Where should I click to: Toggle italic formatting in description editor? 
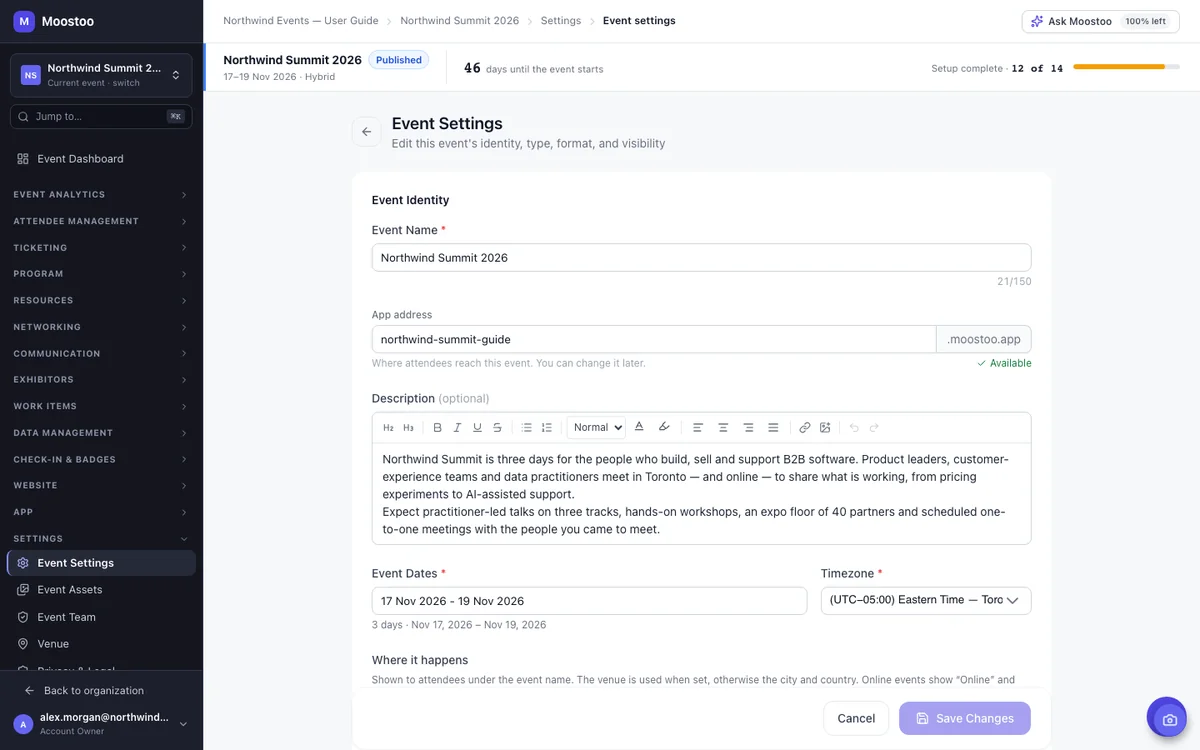(457, 428)
